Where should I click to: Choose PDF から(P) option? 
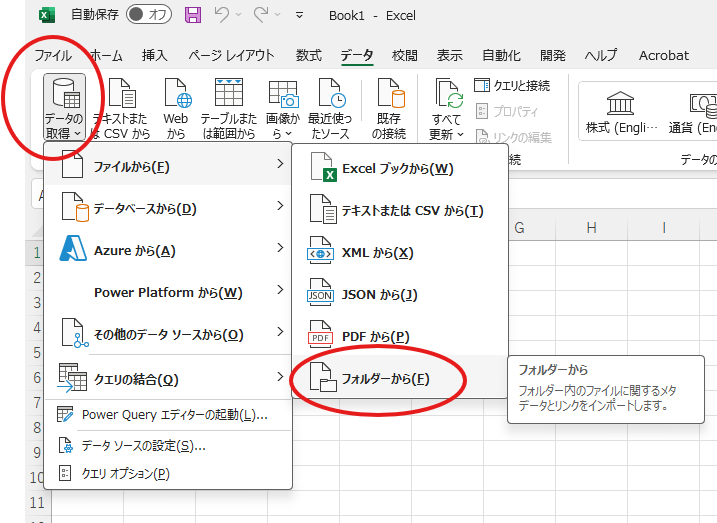click(x=400, y=337)
